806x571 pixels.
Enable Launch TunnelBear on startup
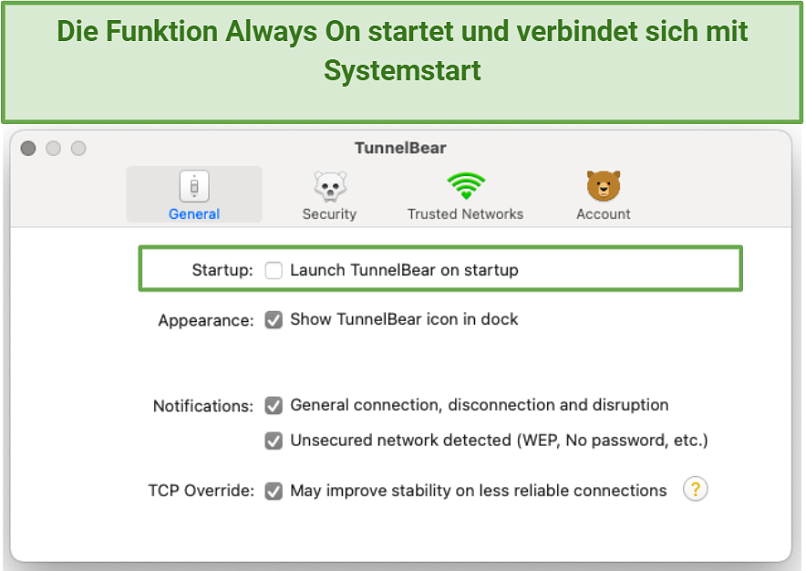coord(273,270)
